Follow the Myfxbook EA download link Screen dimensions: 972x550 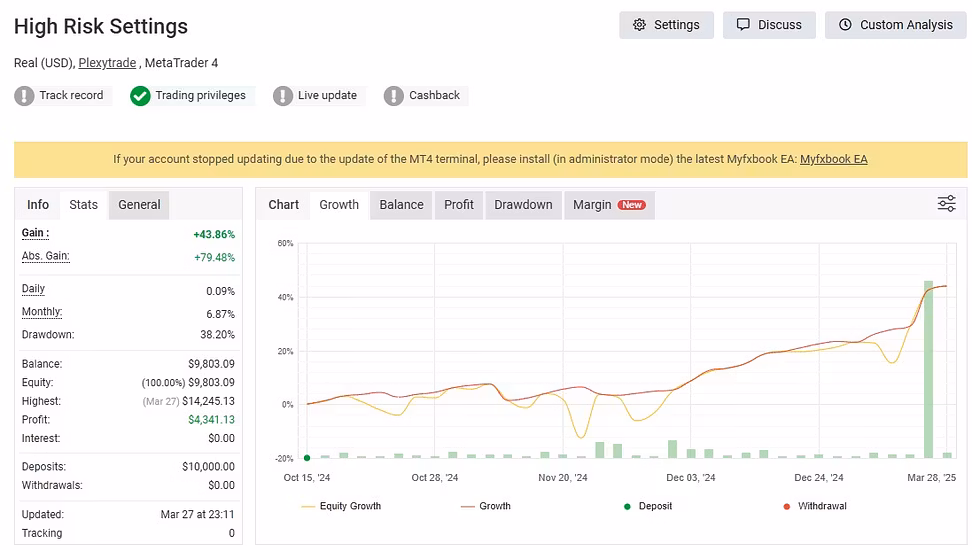(833, 159)
